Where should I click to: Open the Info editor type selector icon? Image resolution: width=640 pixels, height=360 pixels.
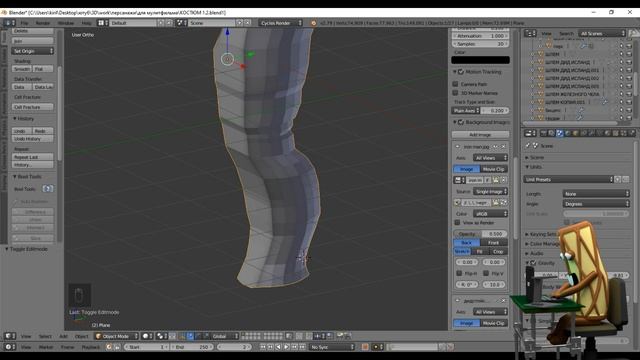[x=9, y=23]
